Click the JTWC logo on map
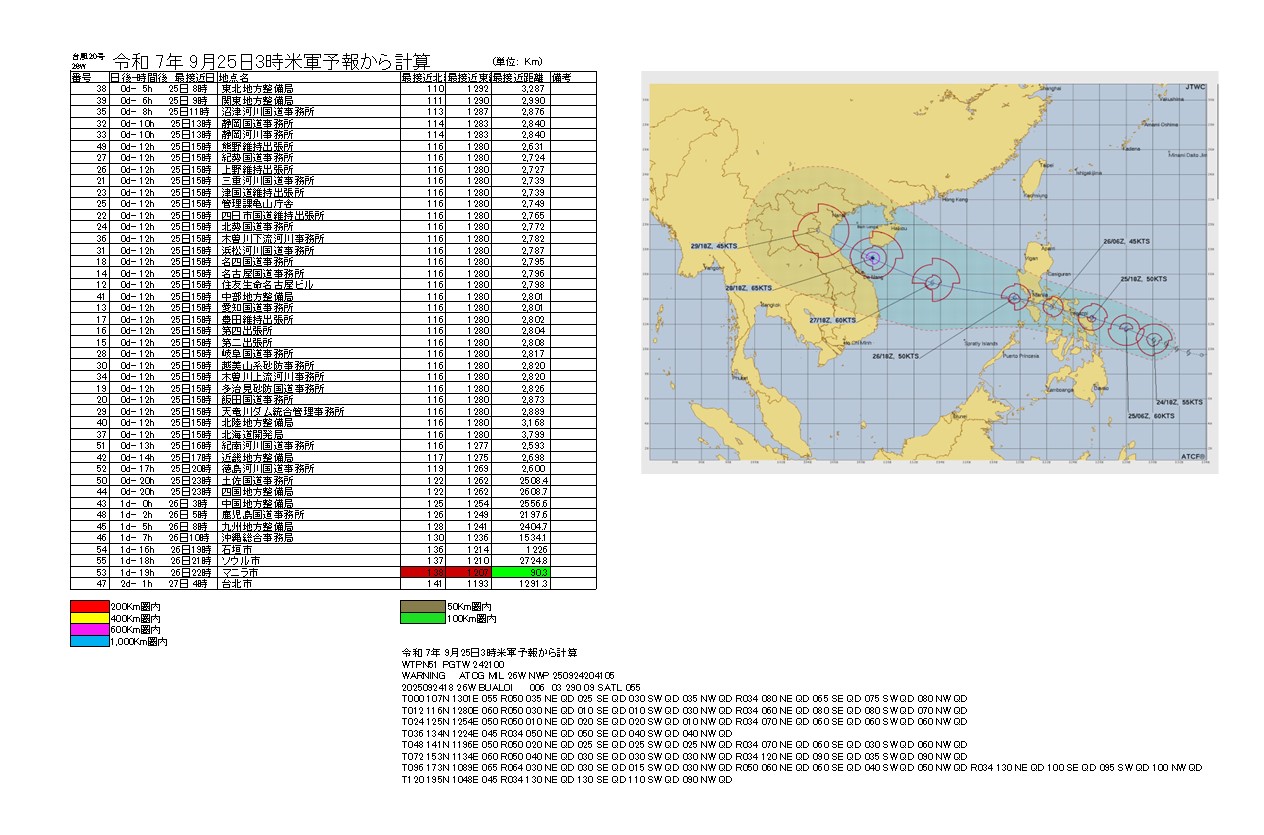The height and width of the screenshot is (835, 1264). click(1195, 88)
